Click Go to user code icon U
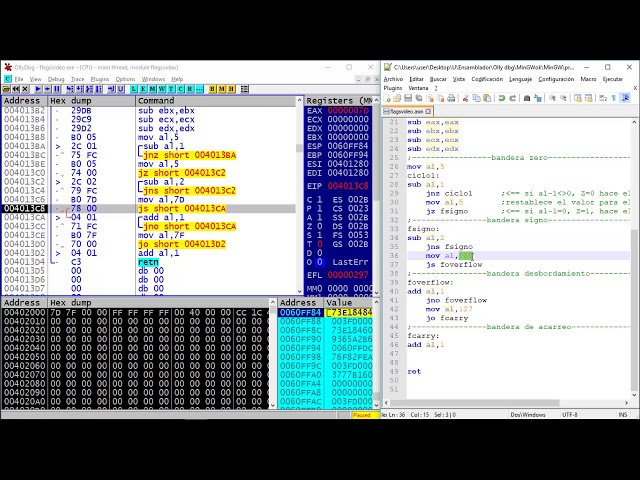Viewport: 640px width, 480px height. [120, 89]
